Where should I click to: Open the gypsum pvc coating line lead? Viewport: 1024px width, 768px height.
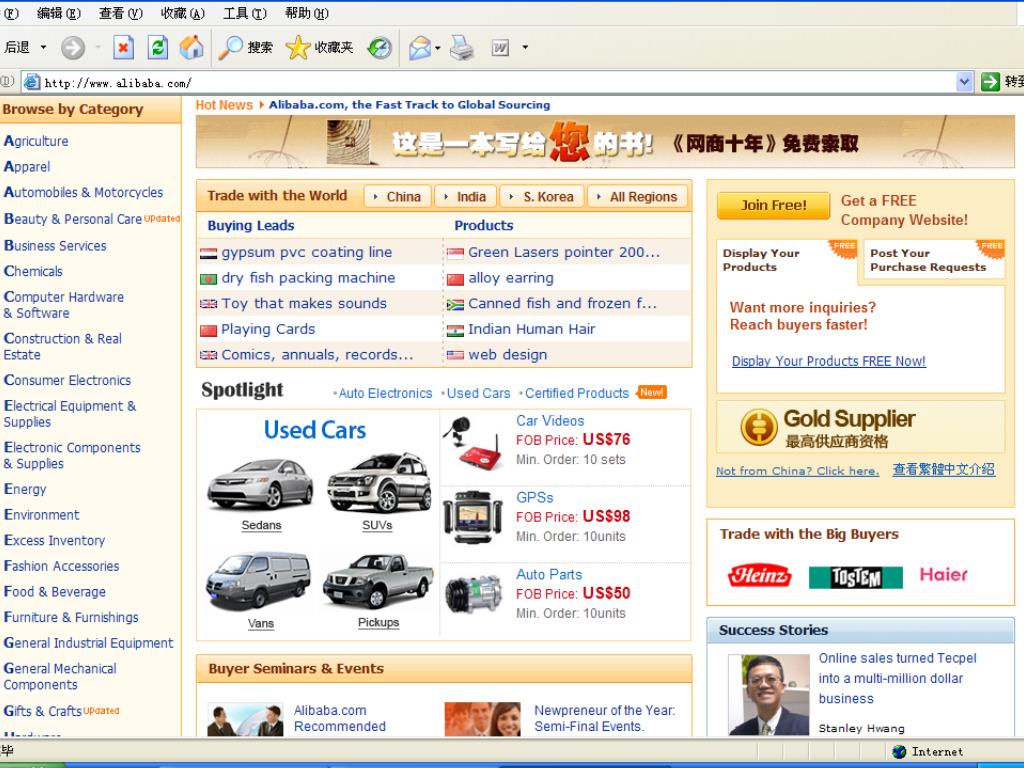[306, 252]
